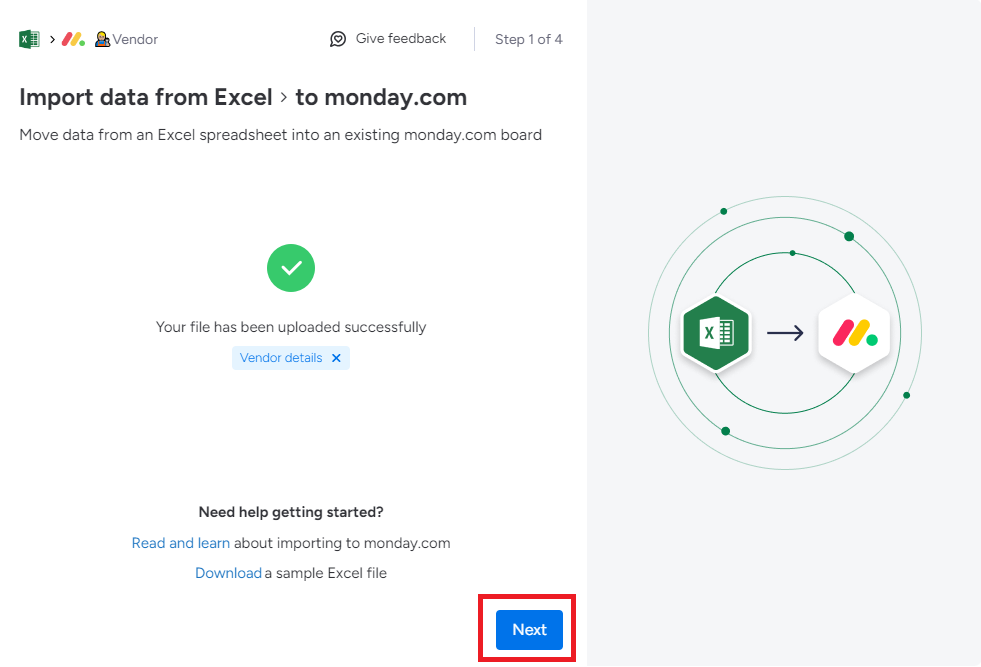This screenshot has width=981, height=667.
Task: Click the monday.com logo in breadcrumb
Action: click(x=73, y=39)
